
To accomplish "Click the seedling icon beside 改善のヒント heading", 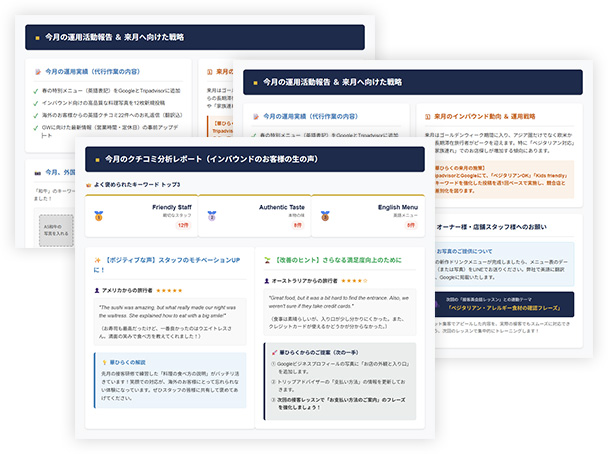I will tap(267, 260).
